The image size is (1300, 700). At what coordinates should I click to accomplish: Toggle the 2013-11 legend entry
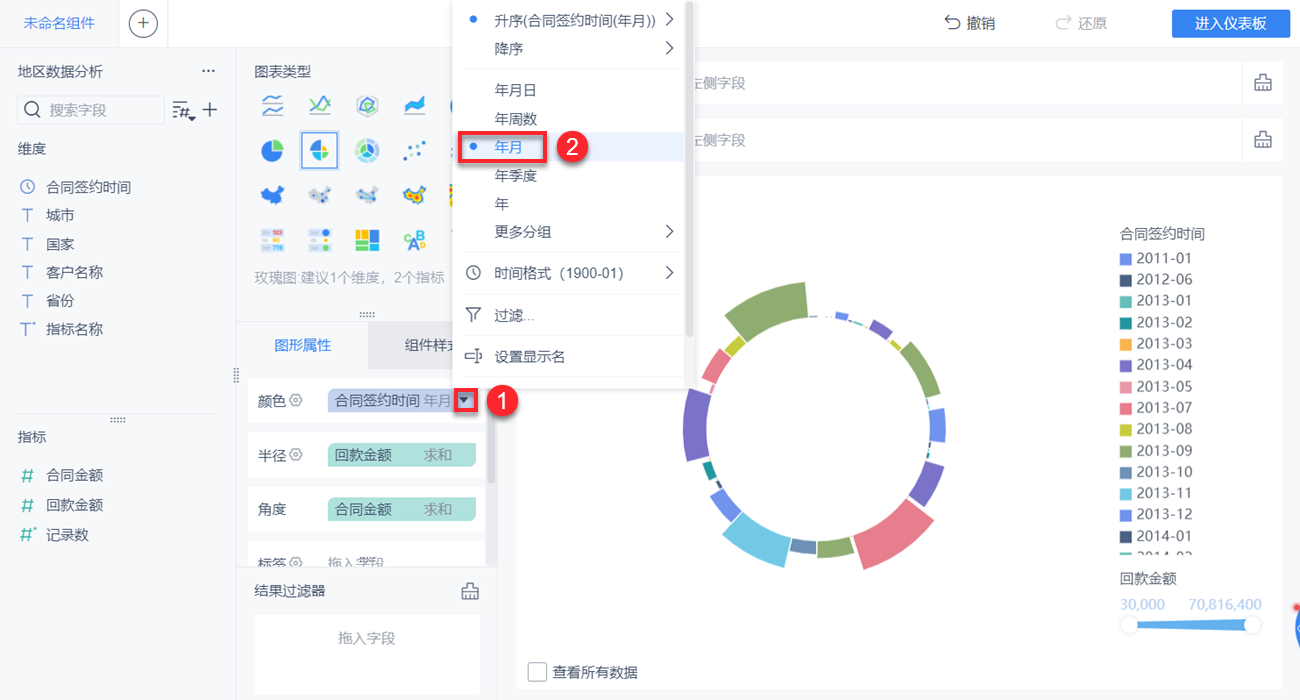click(x=1156, y=493)
